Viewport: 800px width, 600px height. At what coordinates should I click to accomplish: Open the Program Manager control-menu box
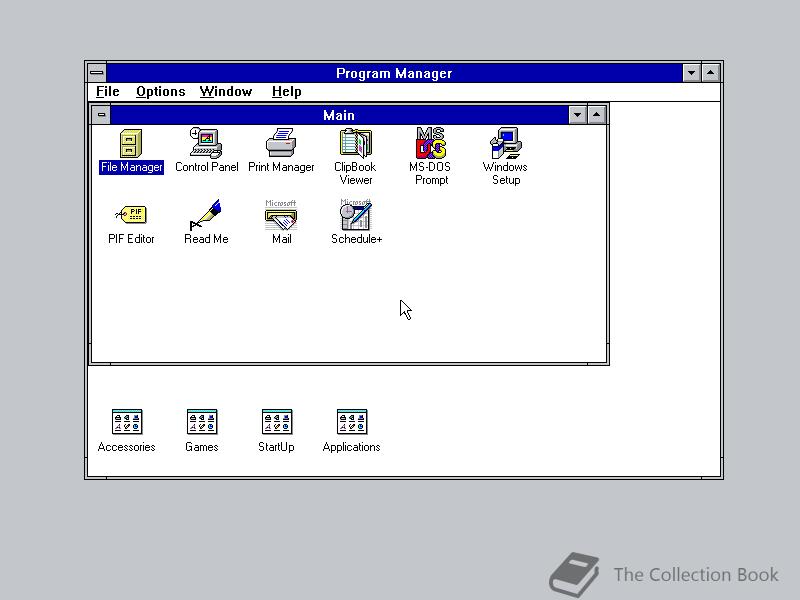[97, 73]
